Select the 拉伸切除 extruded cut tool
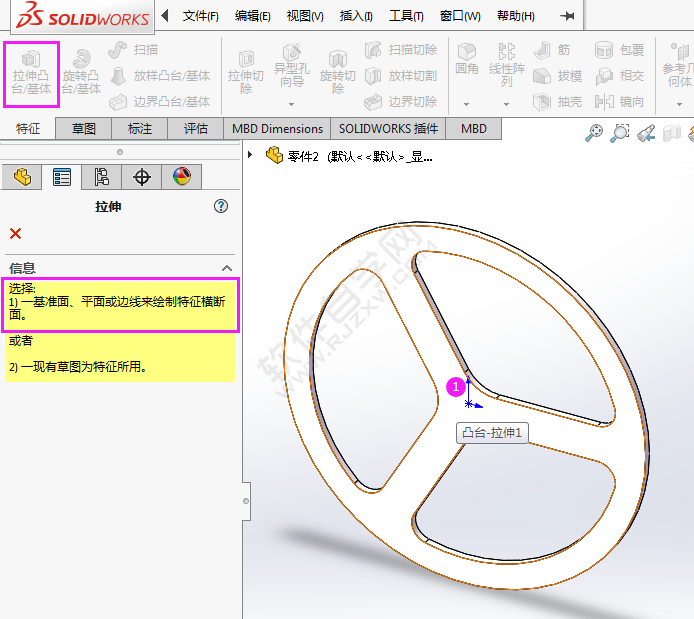 [246, 73]
